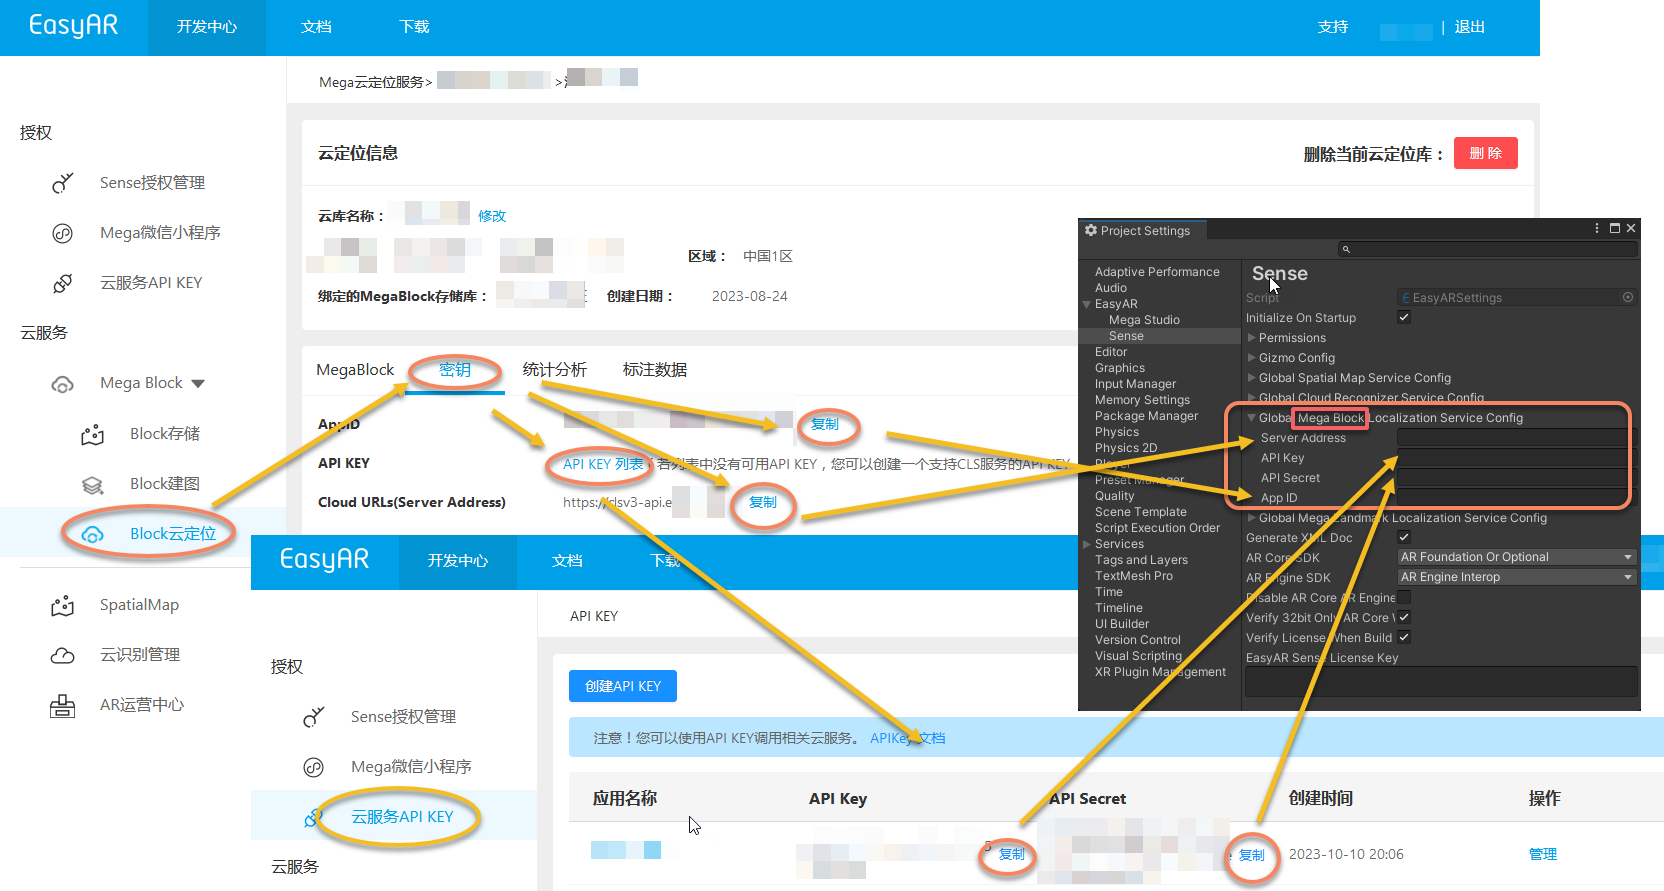The image size is (1664, 891).
Task: Click the red 删除 button
Action: (x=1486, y=153)
